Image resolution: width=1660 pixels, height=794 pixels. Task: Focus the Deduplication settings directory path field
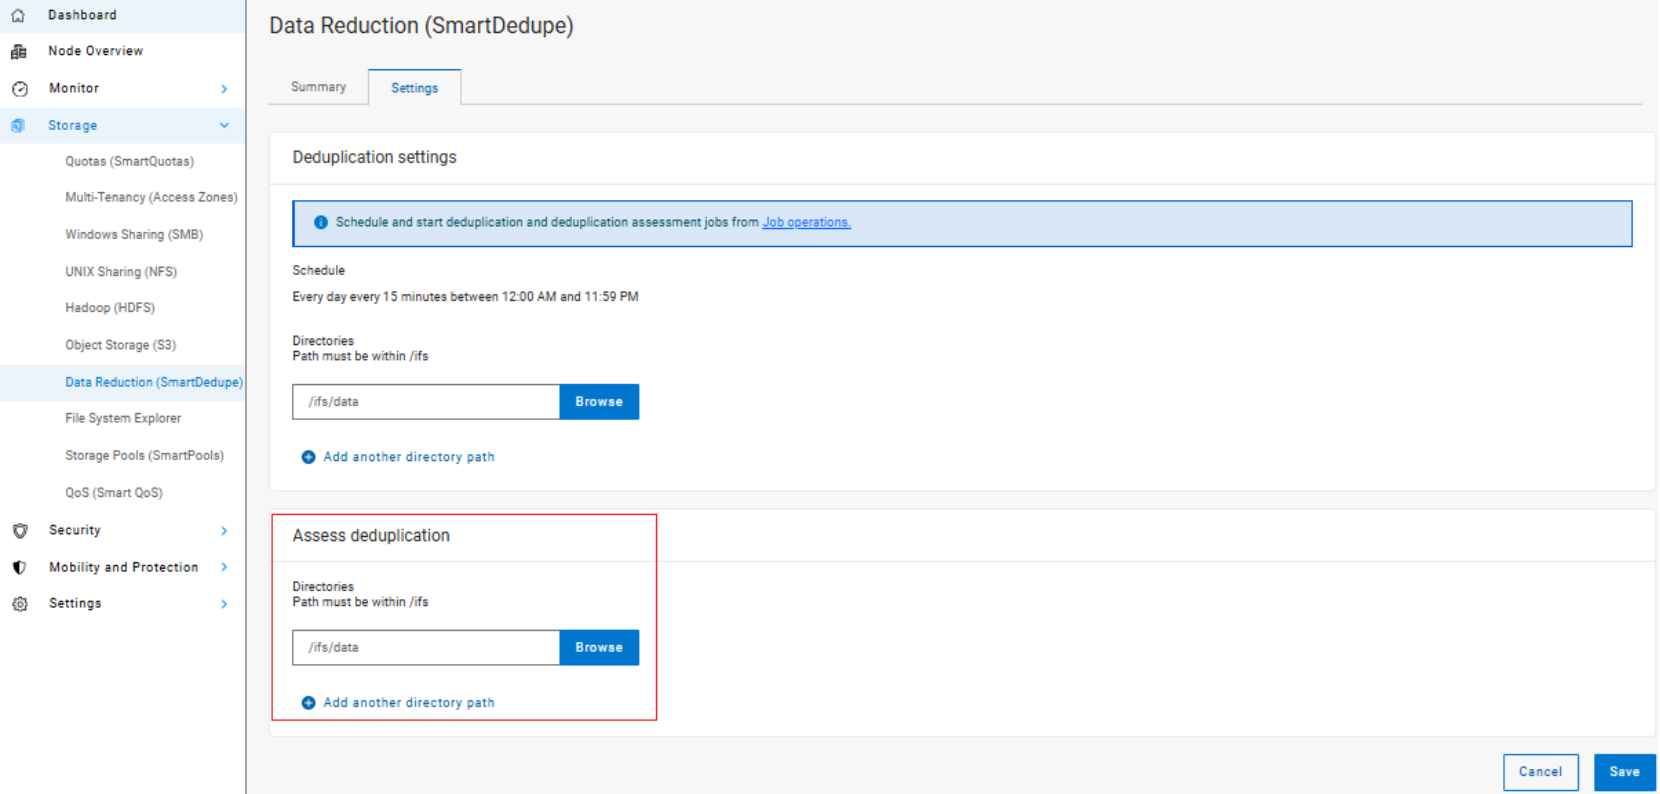click(426, 402)
